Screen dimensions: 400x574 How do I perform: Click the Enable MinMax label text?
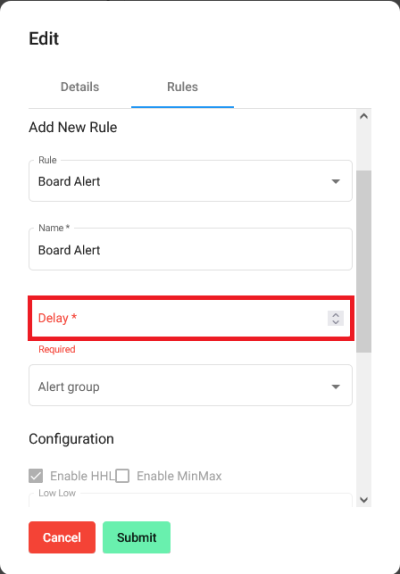[179, 476]
